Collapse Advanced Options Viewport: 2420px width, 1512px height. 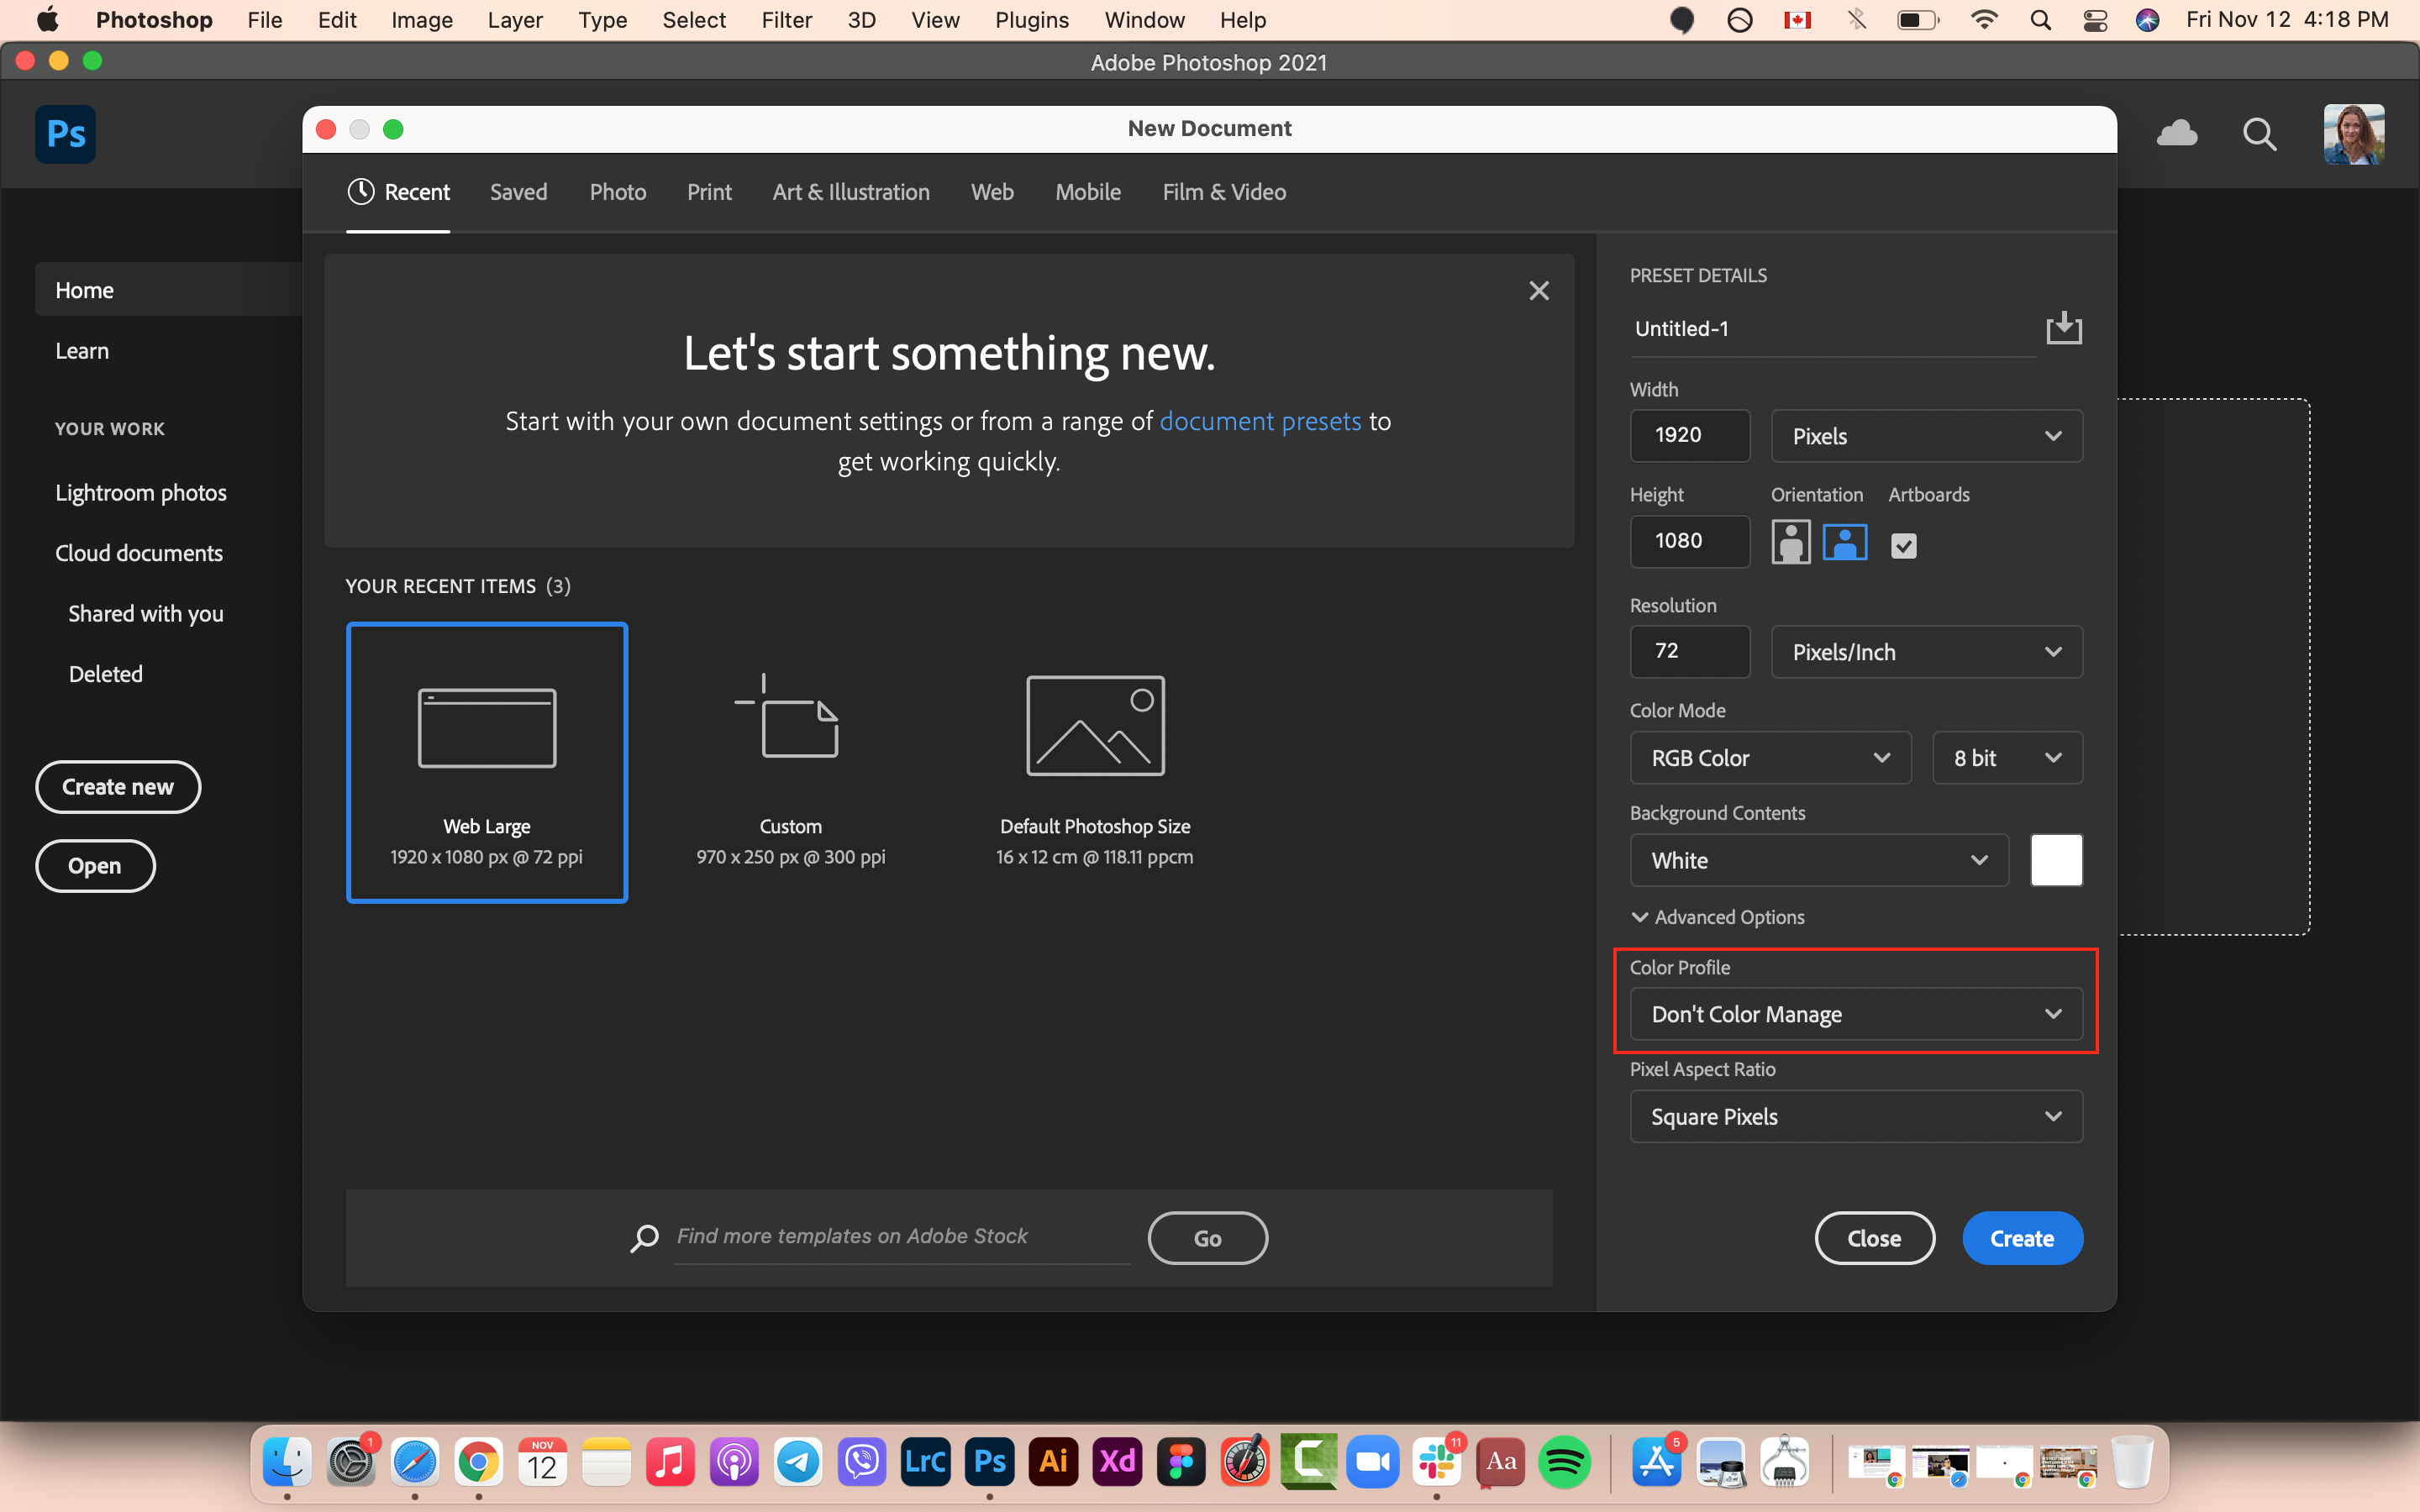tap(1718, 917)
